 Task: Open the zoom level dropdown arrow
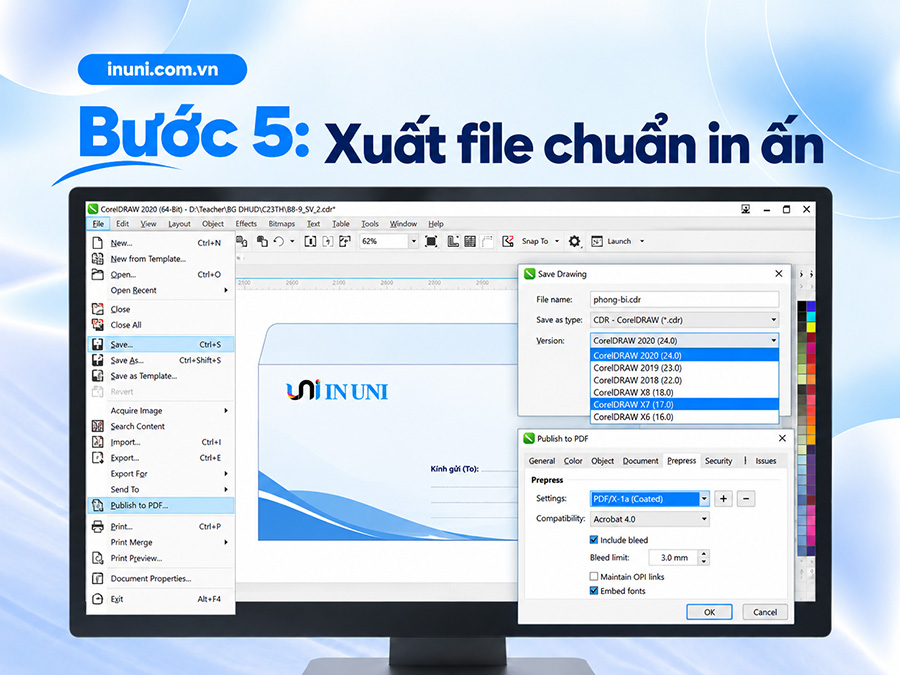click(413, 241)
